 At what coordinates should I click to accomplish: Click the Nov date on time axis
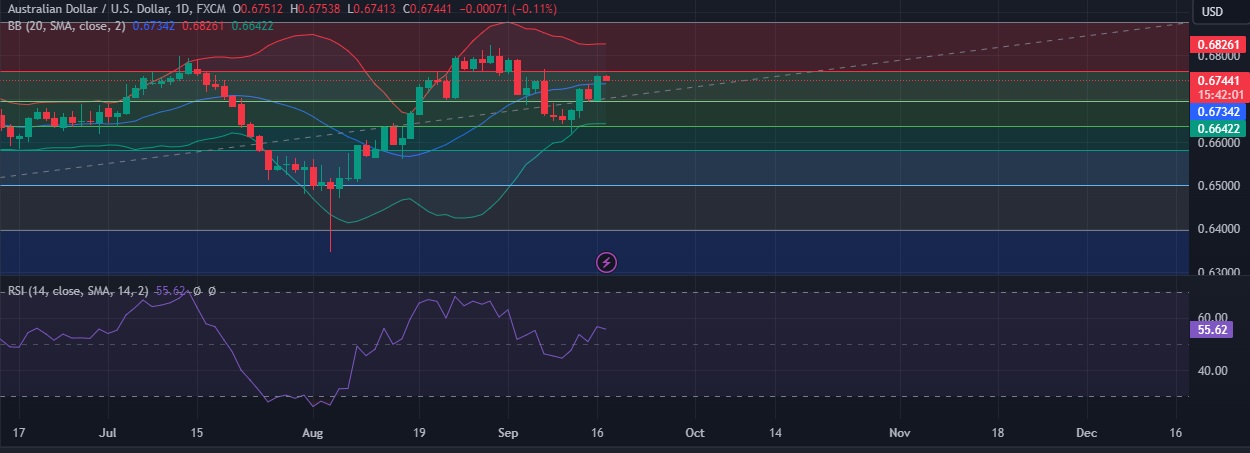(901, 433)
